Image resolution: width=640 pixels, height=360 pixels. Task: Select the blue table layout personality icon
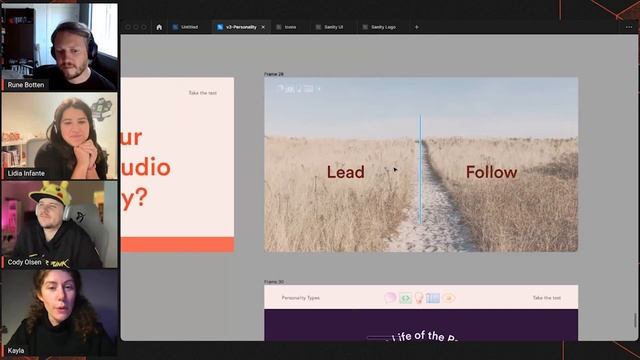point(433,298)
